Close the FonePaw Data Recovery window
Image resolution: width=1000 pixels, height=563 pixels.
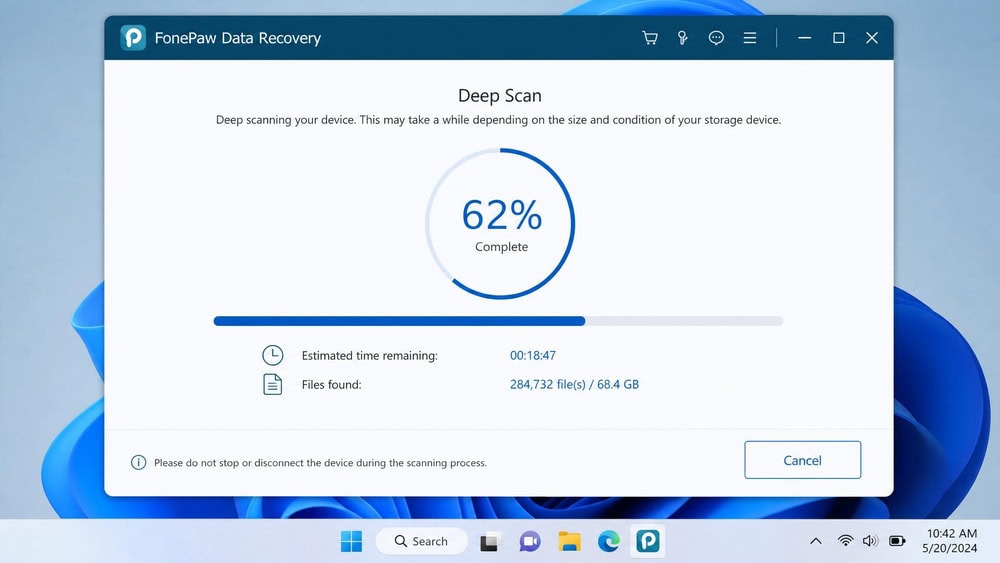(x=872, y=38)
